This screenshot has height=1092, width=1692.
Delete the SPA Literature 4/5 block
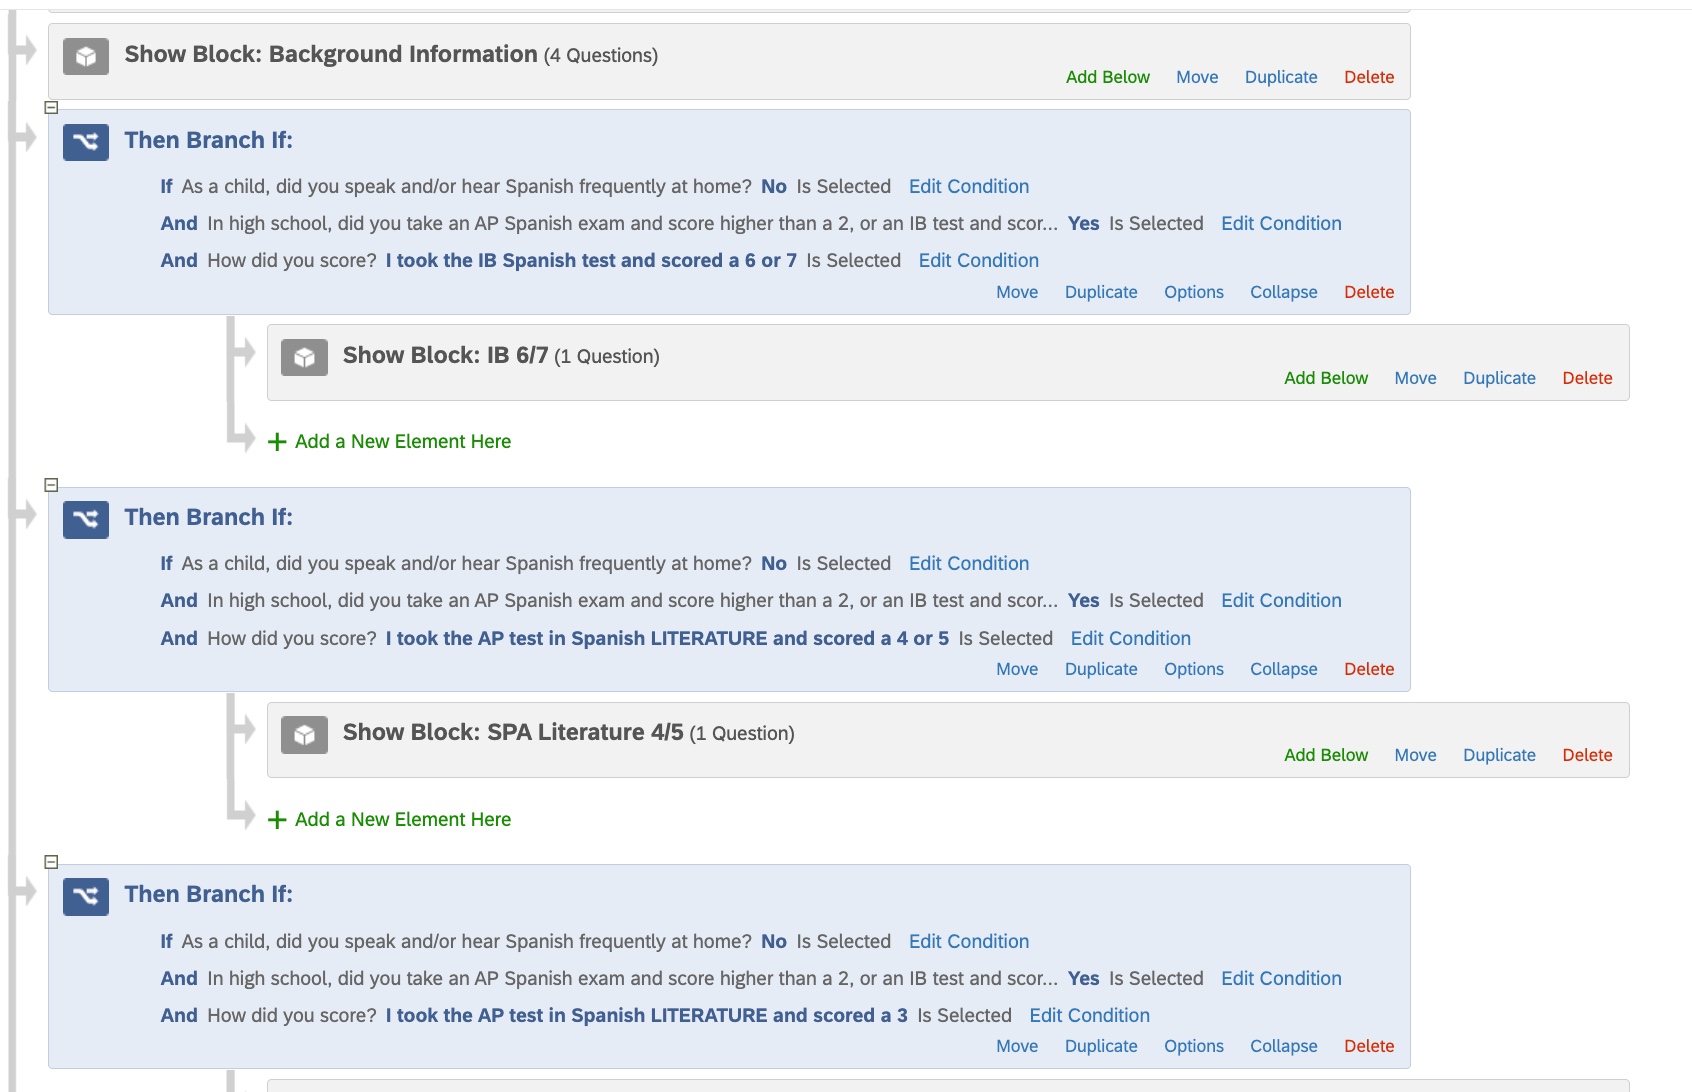(1587, 755)
